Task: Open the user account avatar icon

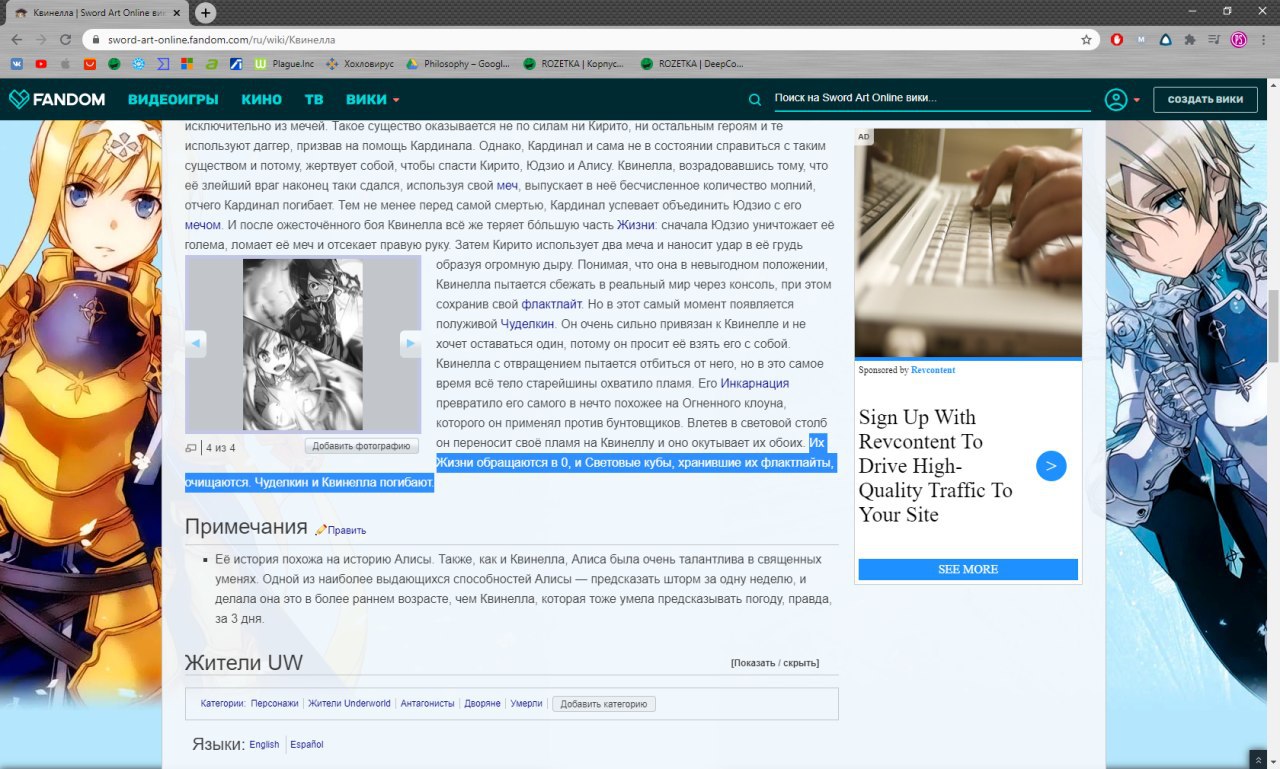Action: click(x=1115, y=100)
